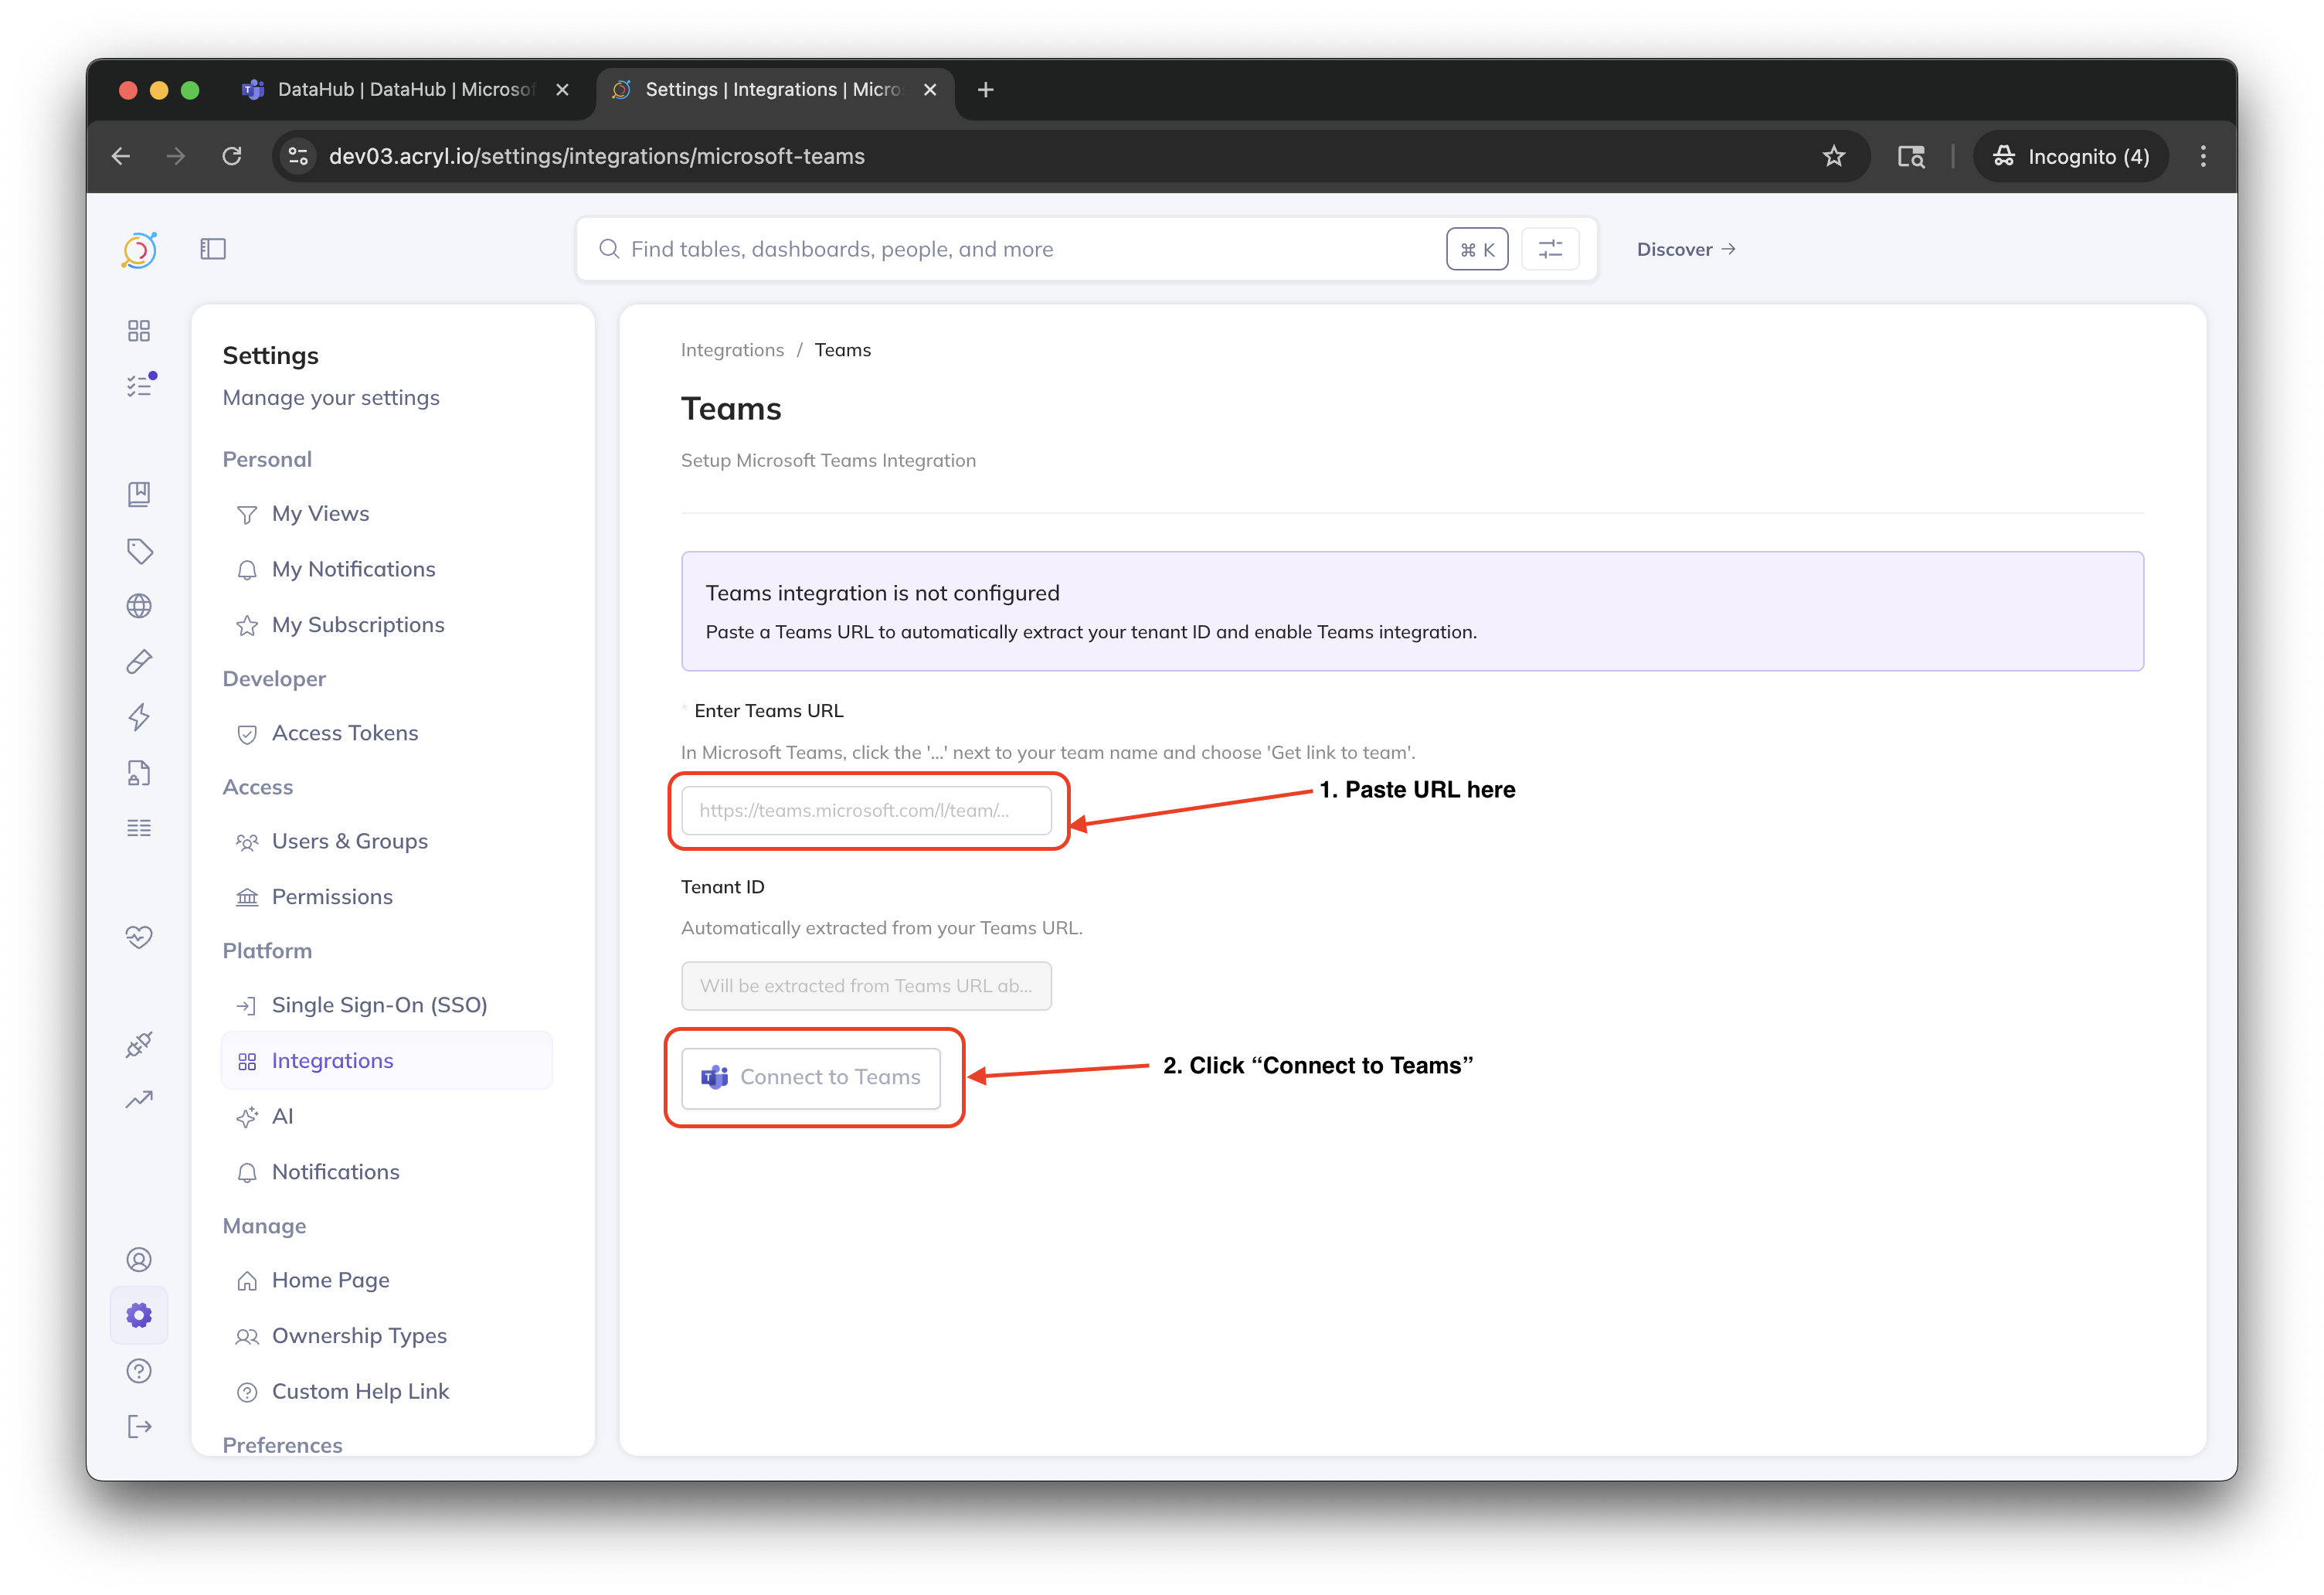Click the Integrations breadcrumb link
The height and width of the screenshot is (1595, 2324).
tap(732, 350)
